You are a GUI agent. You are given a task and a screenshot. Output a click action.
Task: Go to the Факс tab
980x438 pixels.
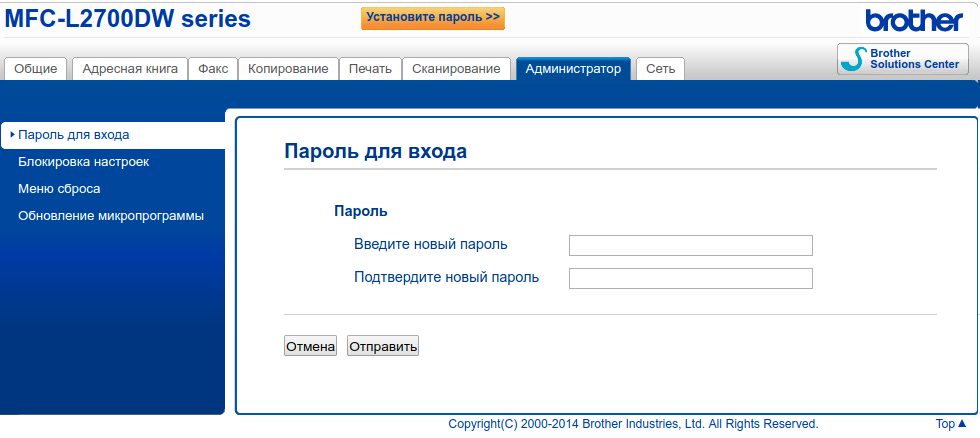[x=212, y=68]
